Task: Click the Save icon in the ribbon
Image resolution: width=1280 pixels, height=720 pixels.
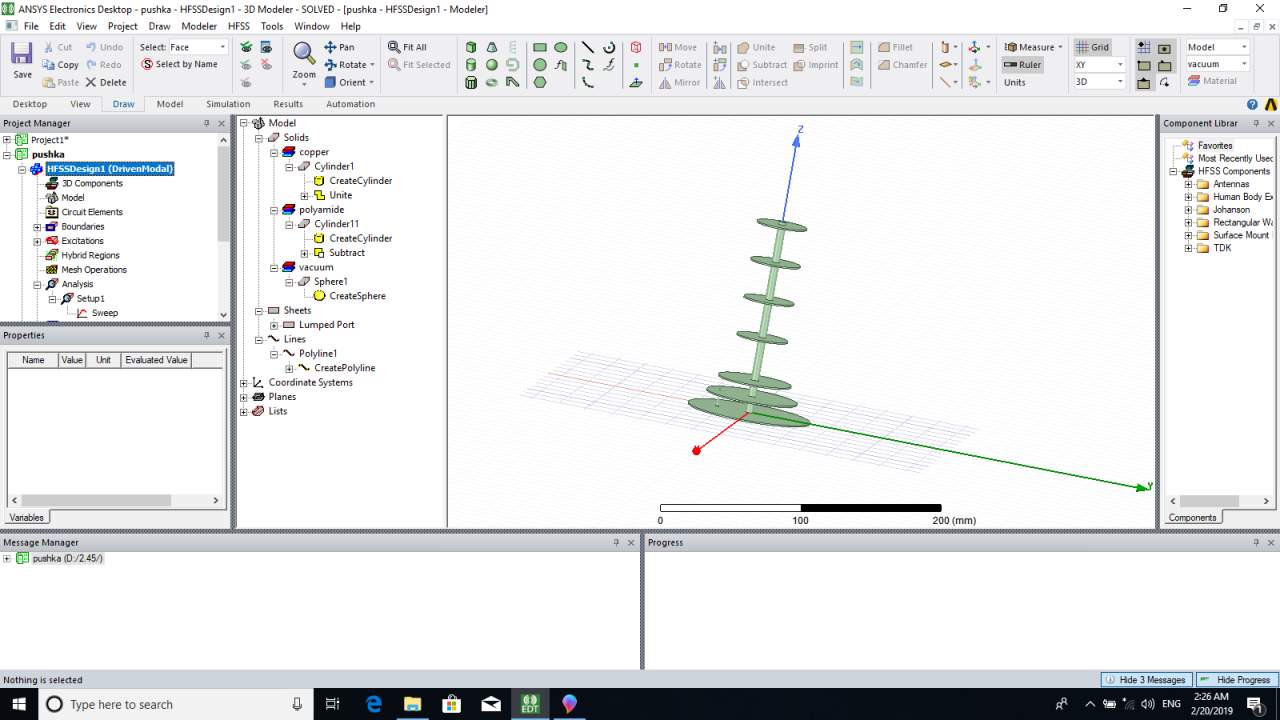Action: click(x=22, y=54)
